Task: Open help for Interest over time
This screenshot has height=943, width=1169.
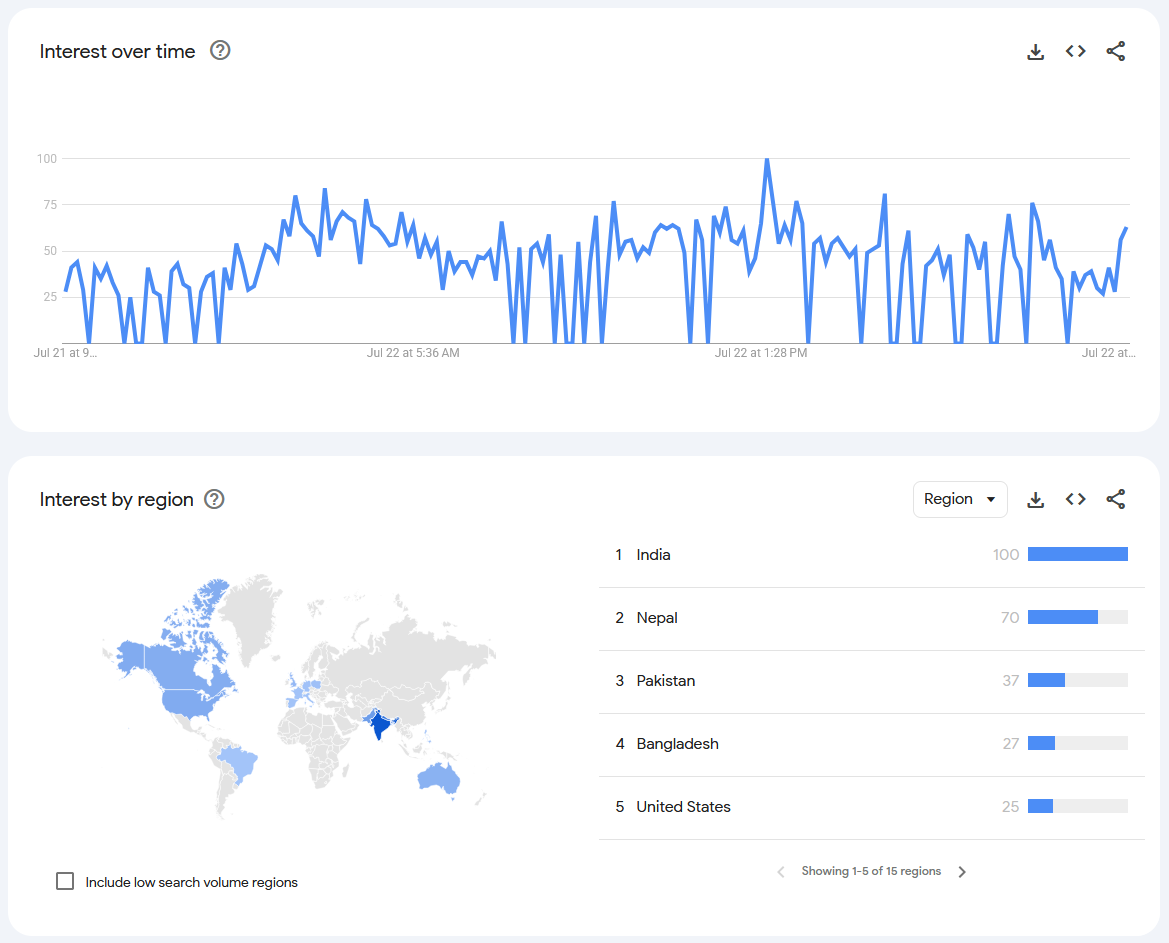Action: (x=220, y=51)
